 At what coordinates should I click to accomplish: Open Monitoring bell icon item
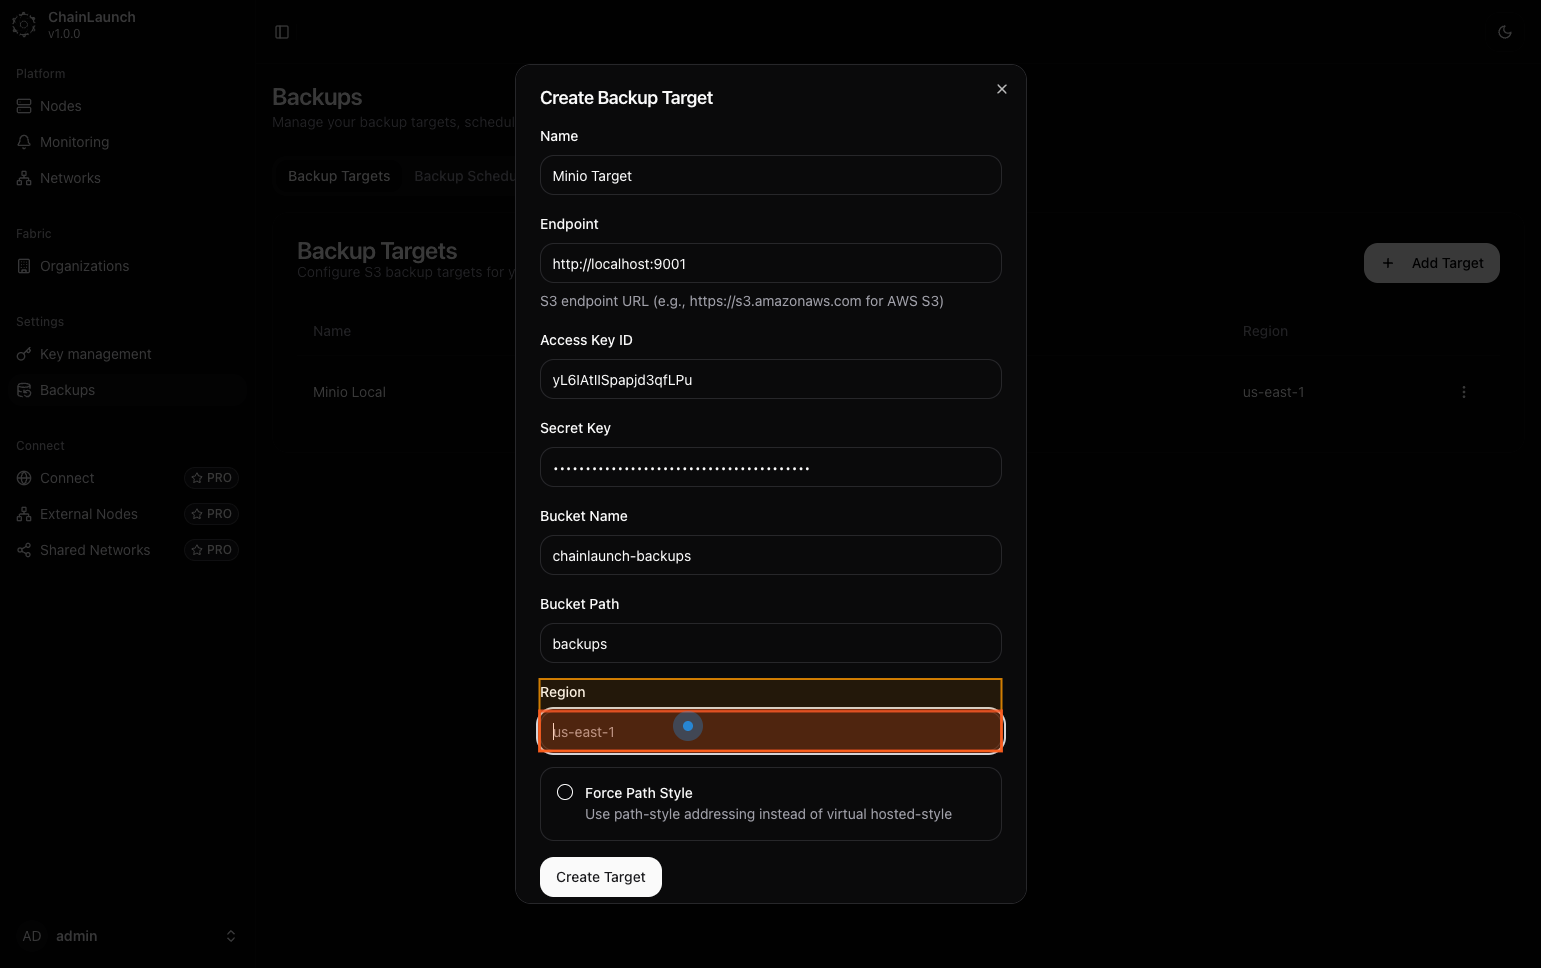click(74, 142)
